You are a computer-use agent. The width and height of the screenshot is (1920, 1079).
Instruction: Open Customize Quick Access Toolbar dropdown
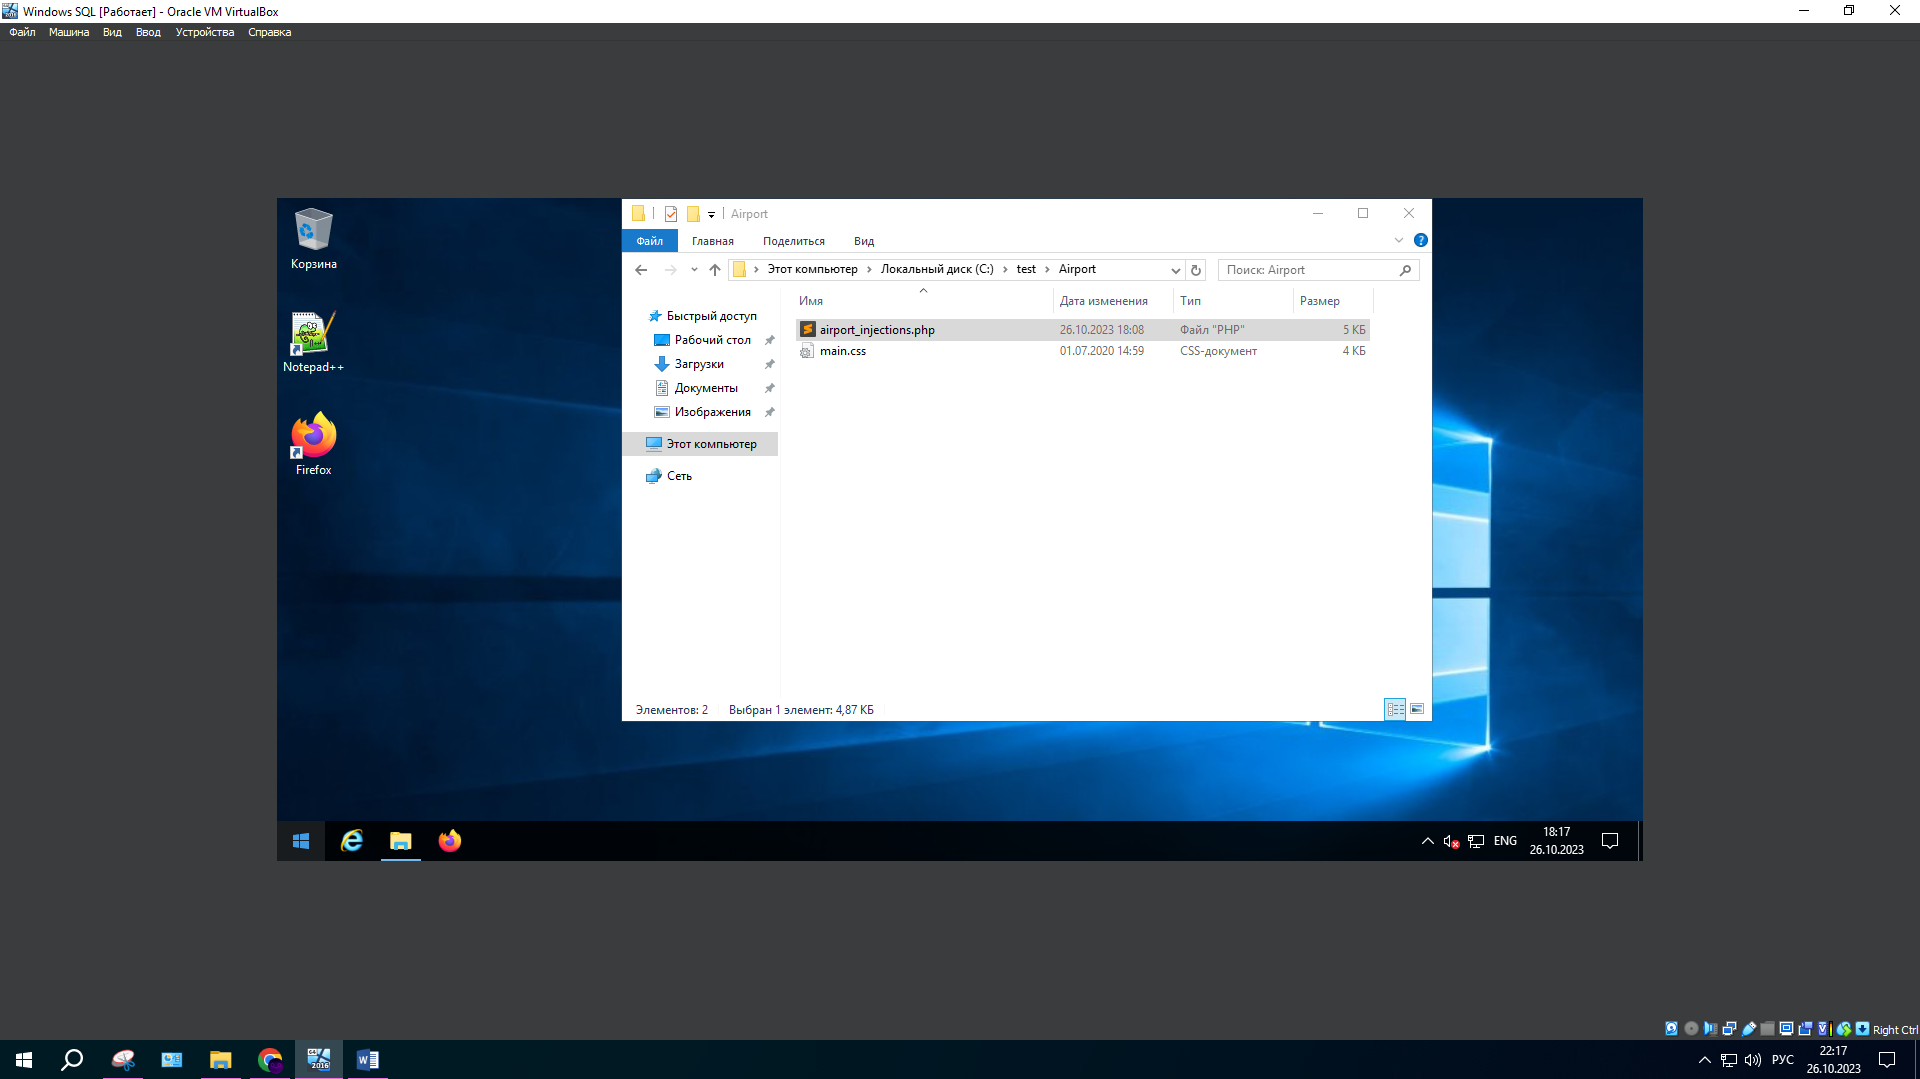coord(712,214)
